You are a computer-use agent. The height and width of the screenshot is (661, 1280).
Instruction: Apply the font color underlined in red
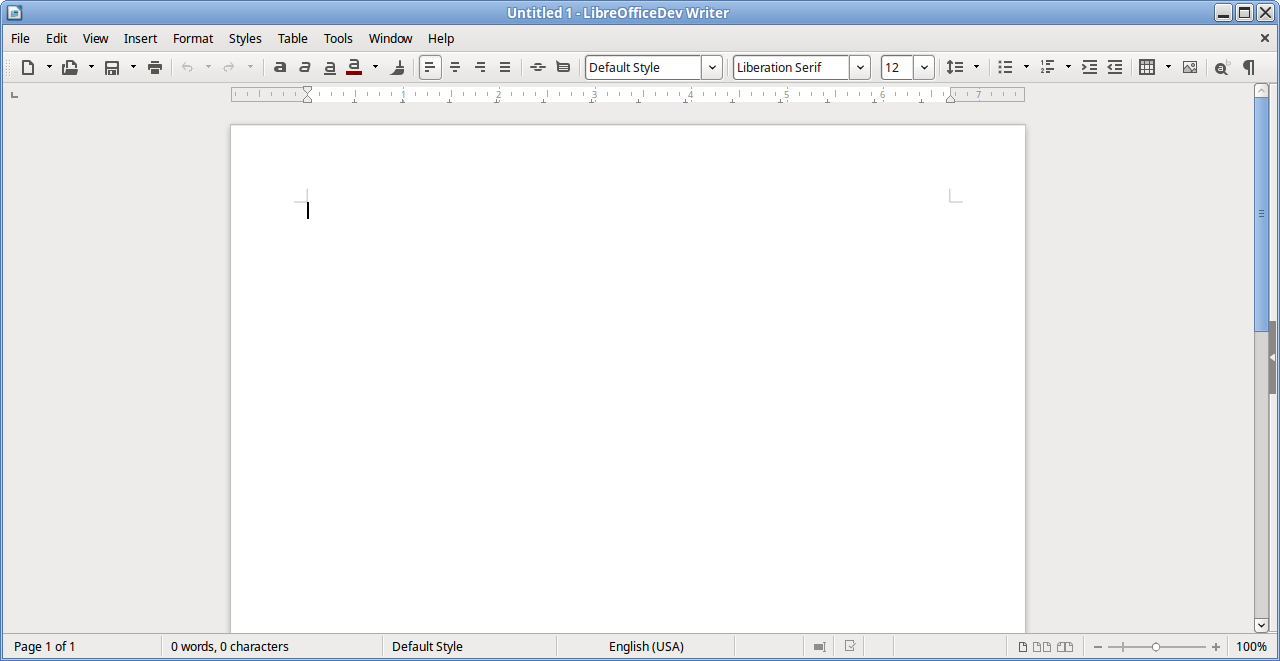pyautogui.click(x=354, y=67)
